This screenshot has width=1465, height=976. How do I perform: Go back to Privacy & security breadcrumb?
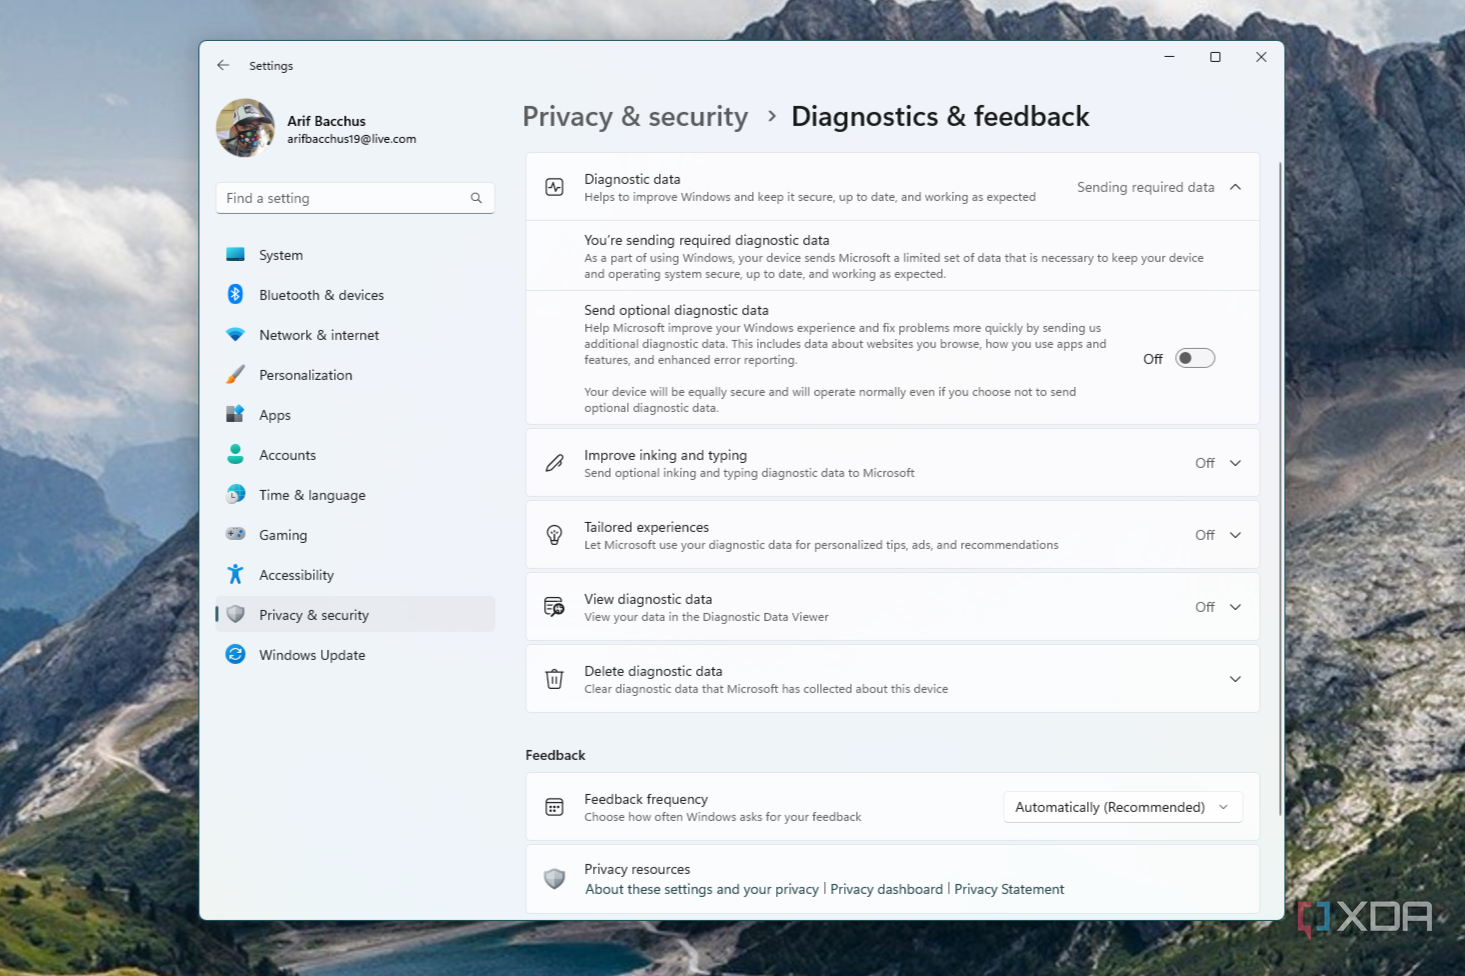click(635, 117)
